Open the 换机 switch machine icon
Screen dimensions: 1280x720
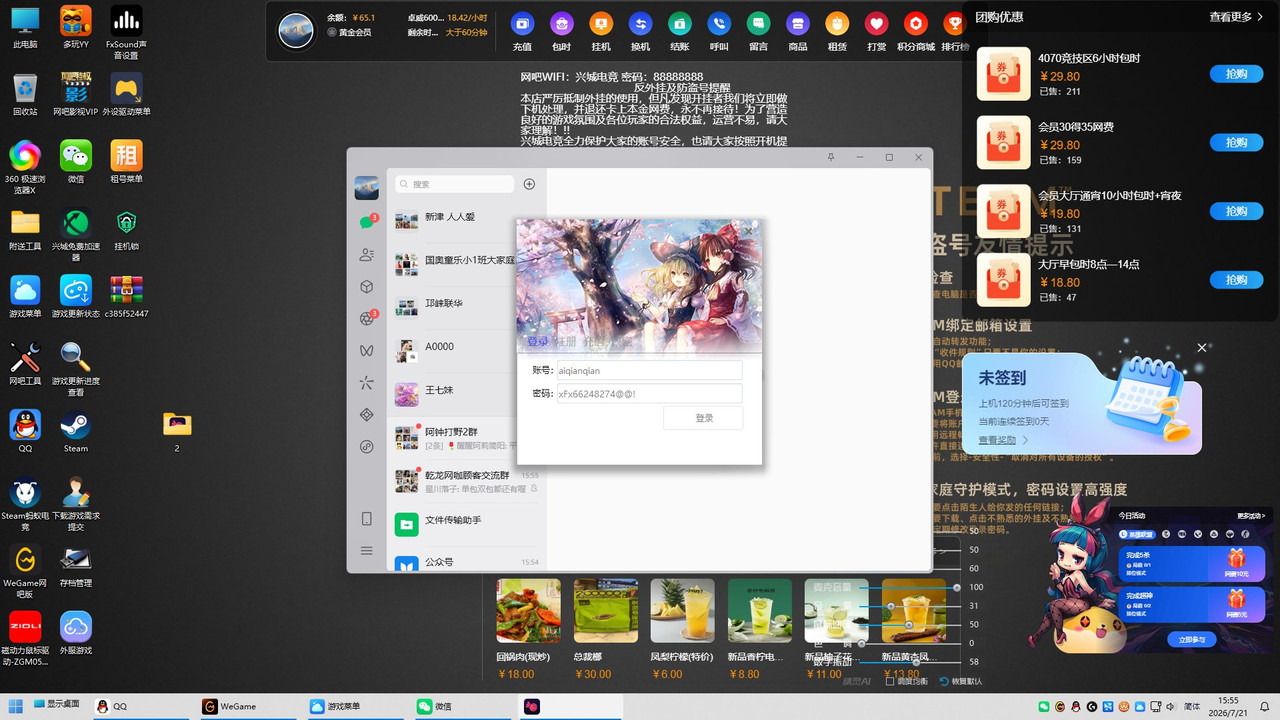(640, 24)
